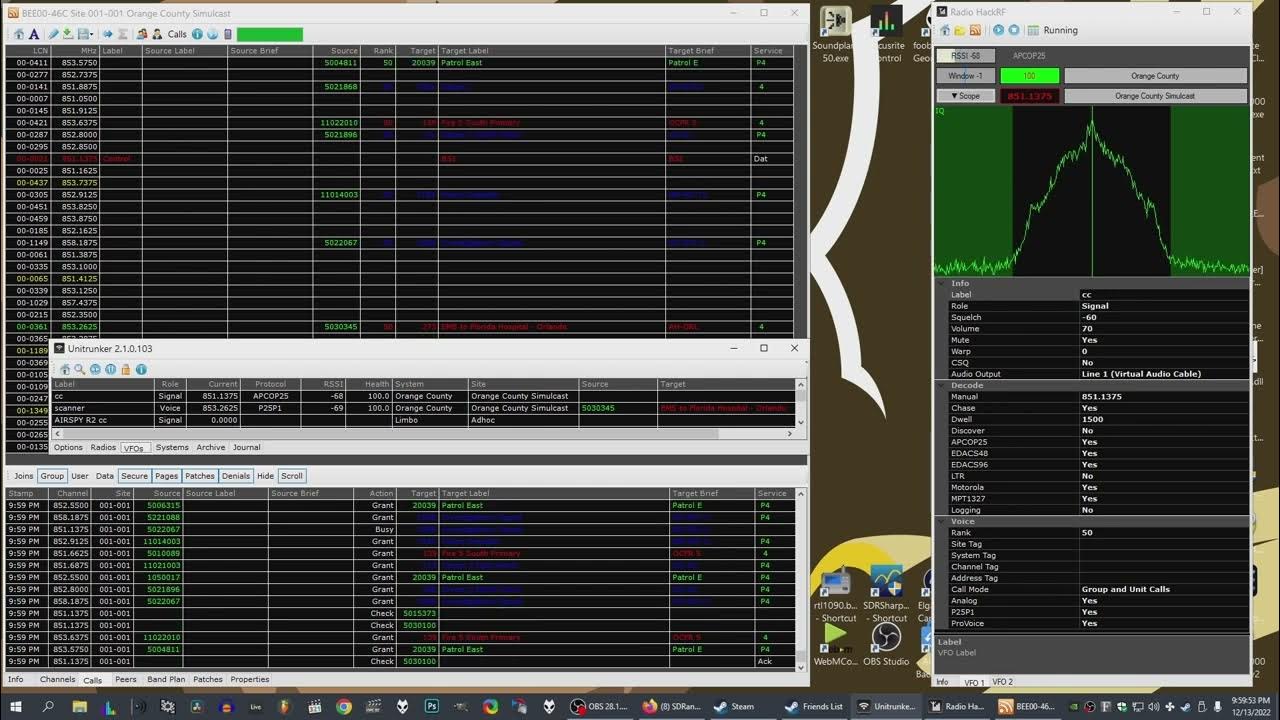The height and width of the screenshot is (720, 1280).
Task: Open Steam from the Windows taskbar
Action: tap(735, 706)
